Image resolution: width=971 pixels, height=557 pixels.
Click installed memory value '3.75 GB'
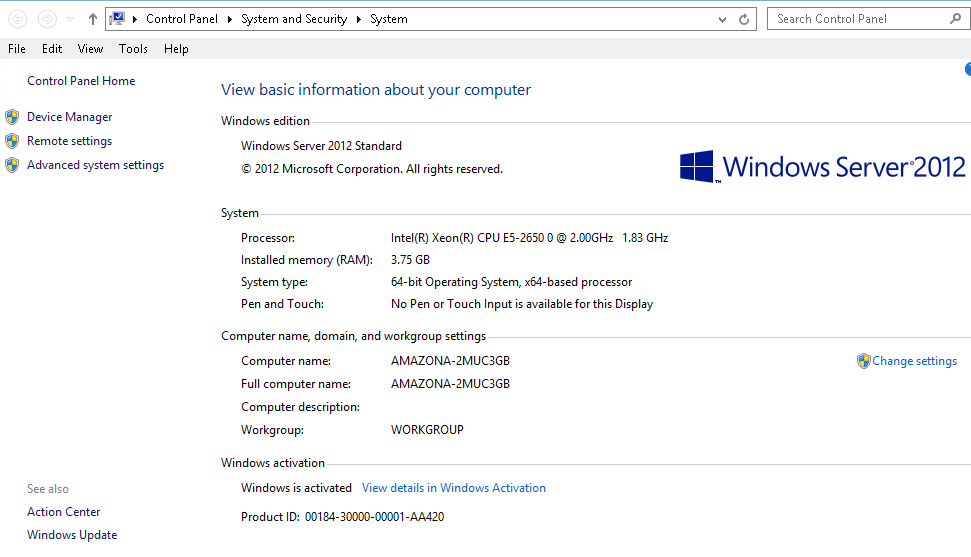coord(410,260)
